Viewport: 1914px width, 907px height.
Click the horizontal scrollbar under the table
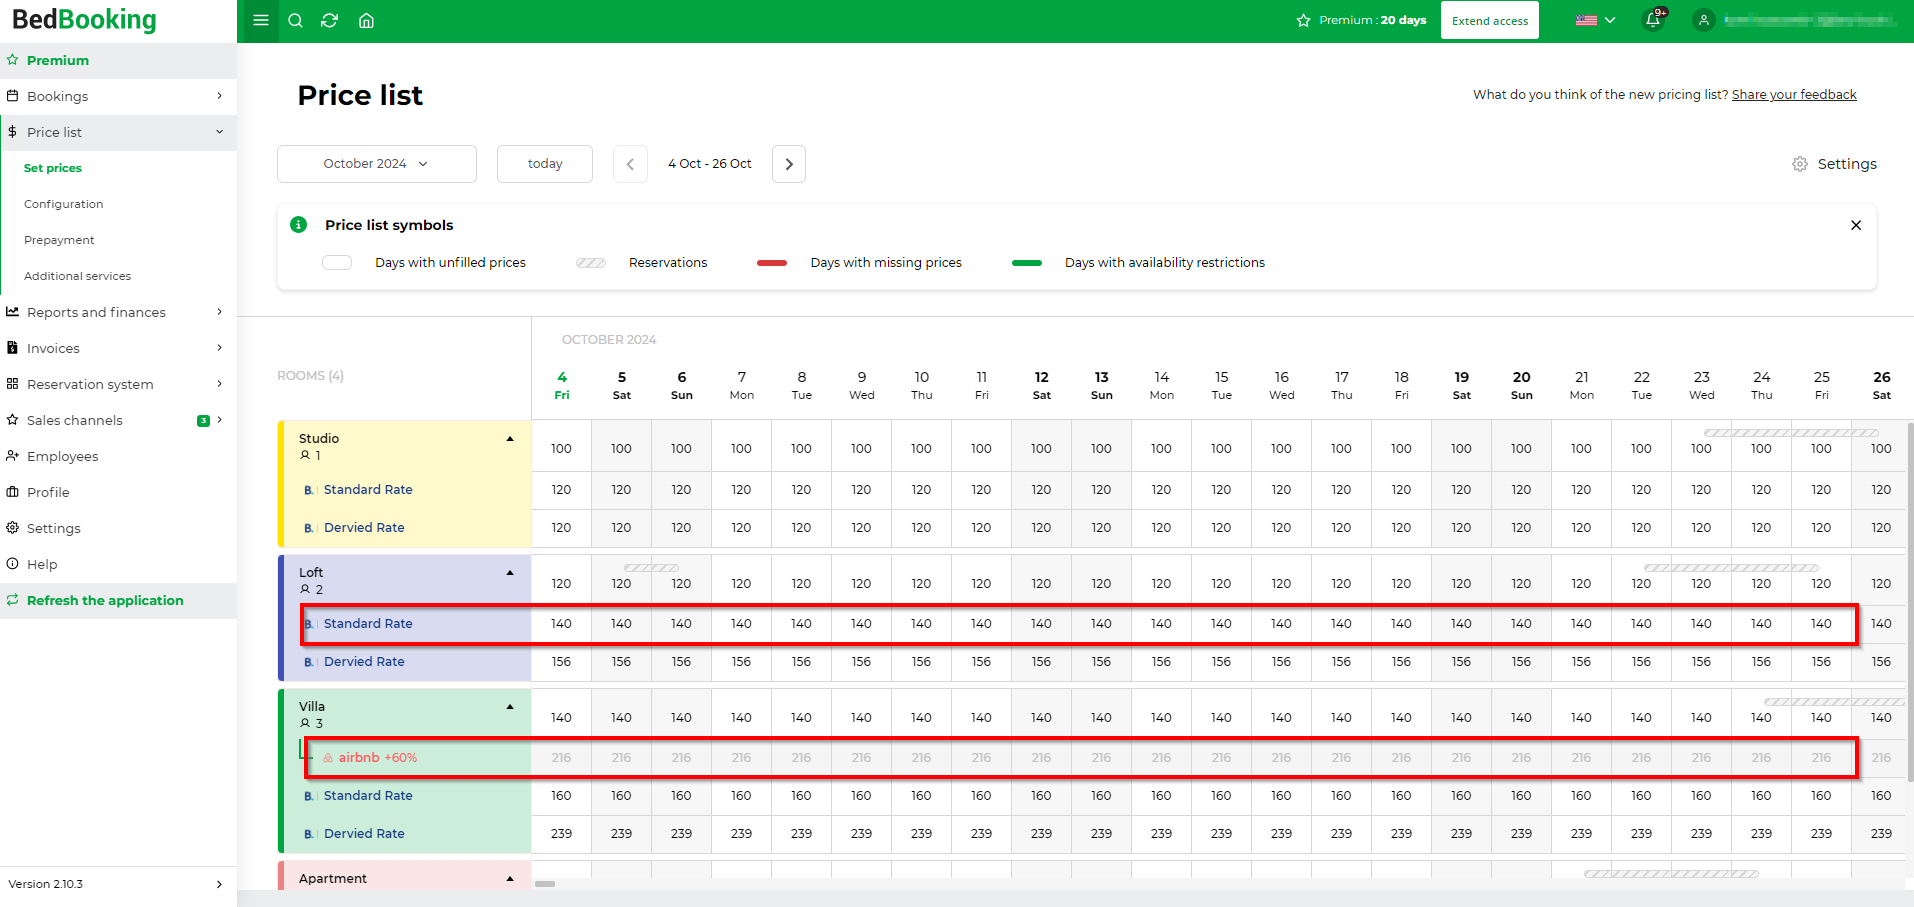click(x=545, y=884)
